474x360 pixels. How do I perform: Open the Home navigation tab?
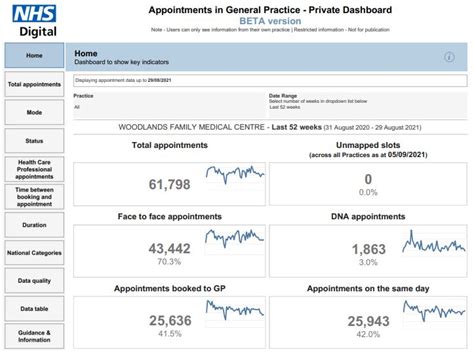coord(34,55)
